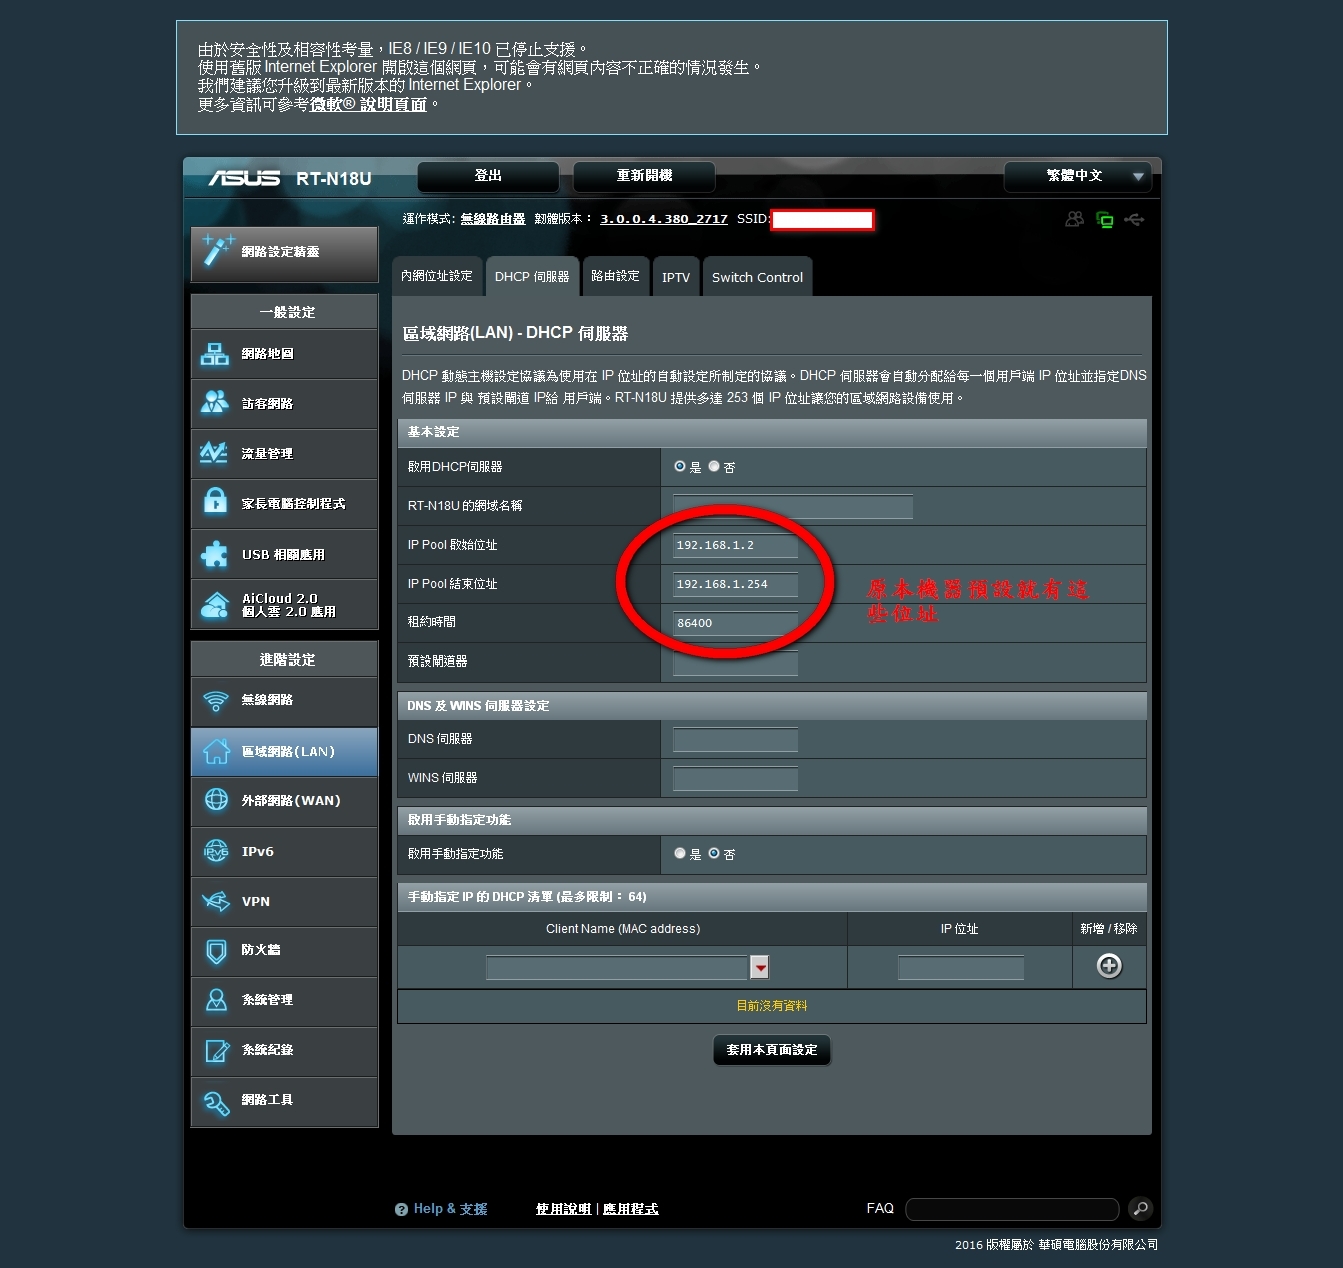Open USB application puzzle icon
Image resolution: width=1343 pixels, height=1268 pixels.
(215, 554)
